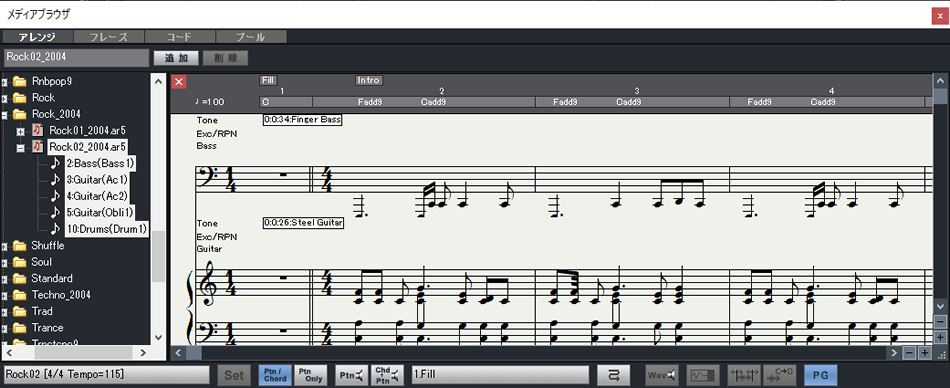Screen dimensions: 950x388
Task: Click the folder tree vertical scrollbar thumb
Action: 158,256
